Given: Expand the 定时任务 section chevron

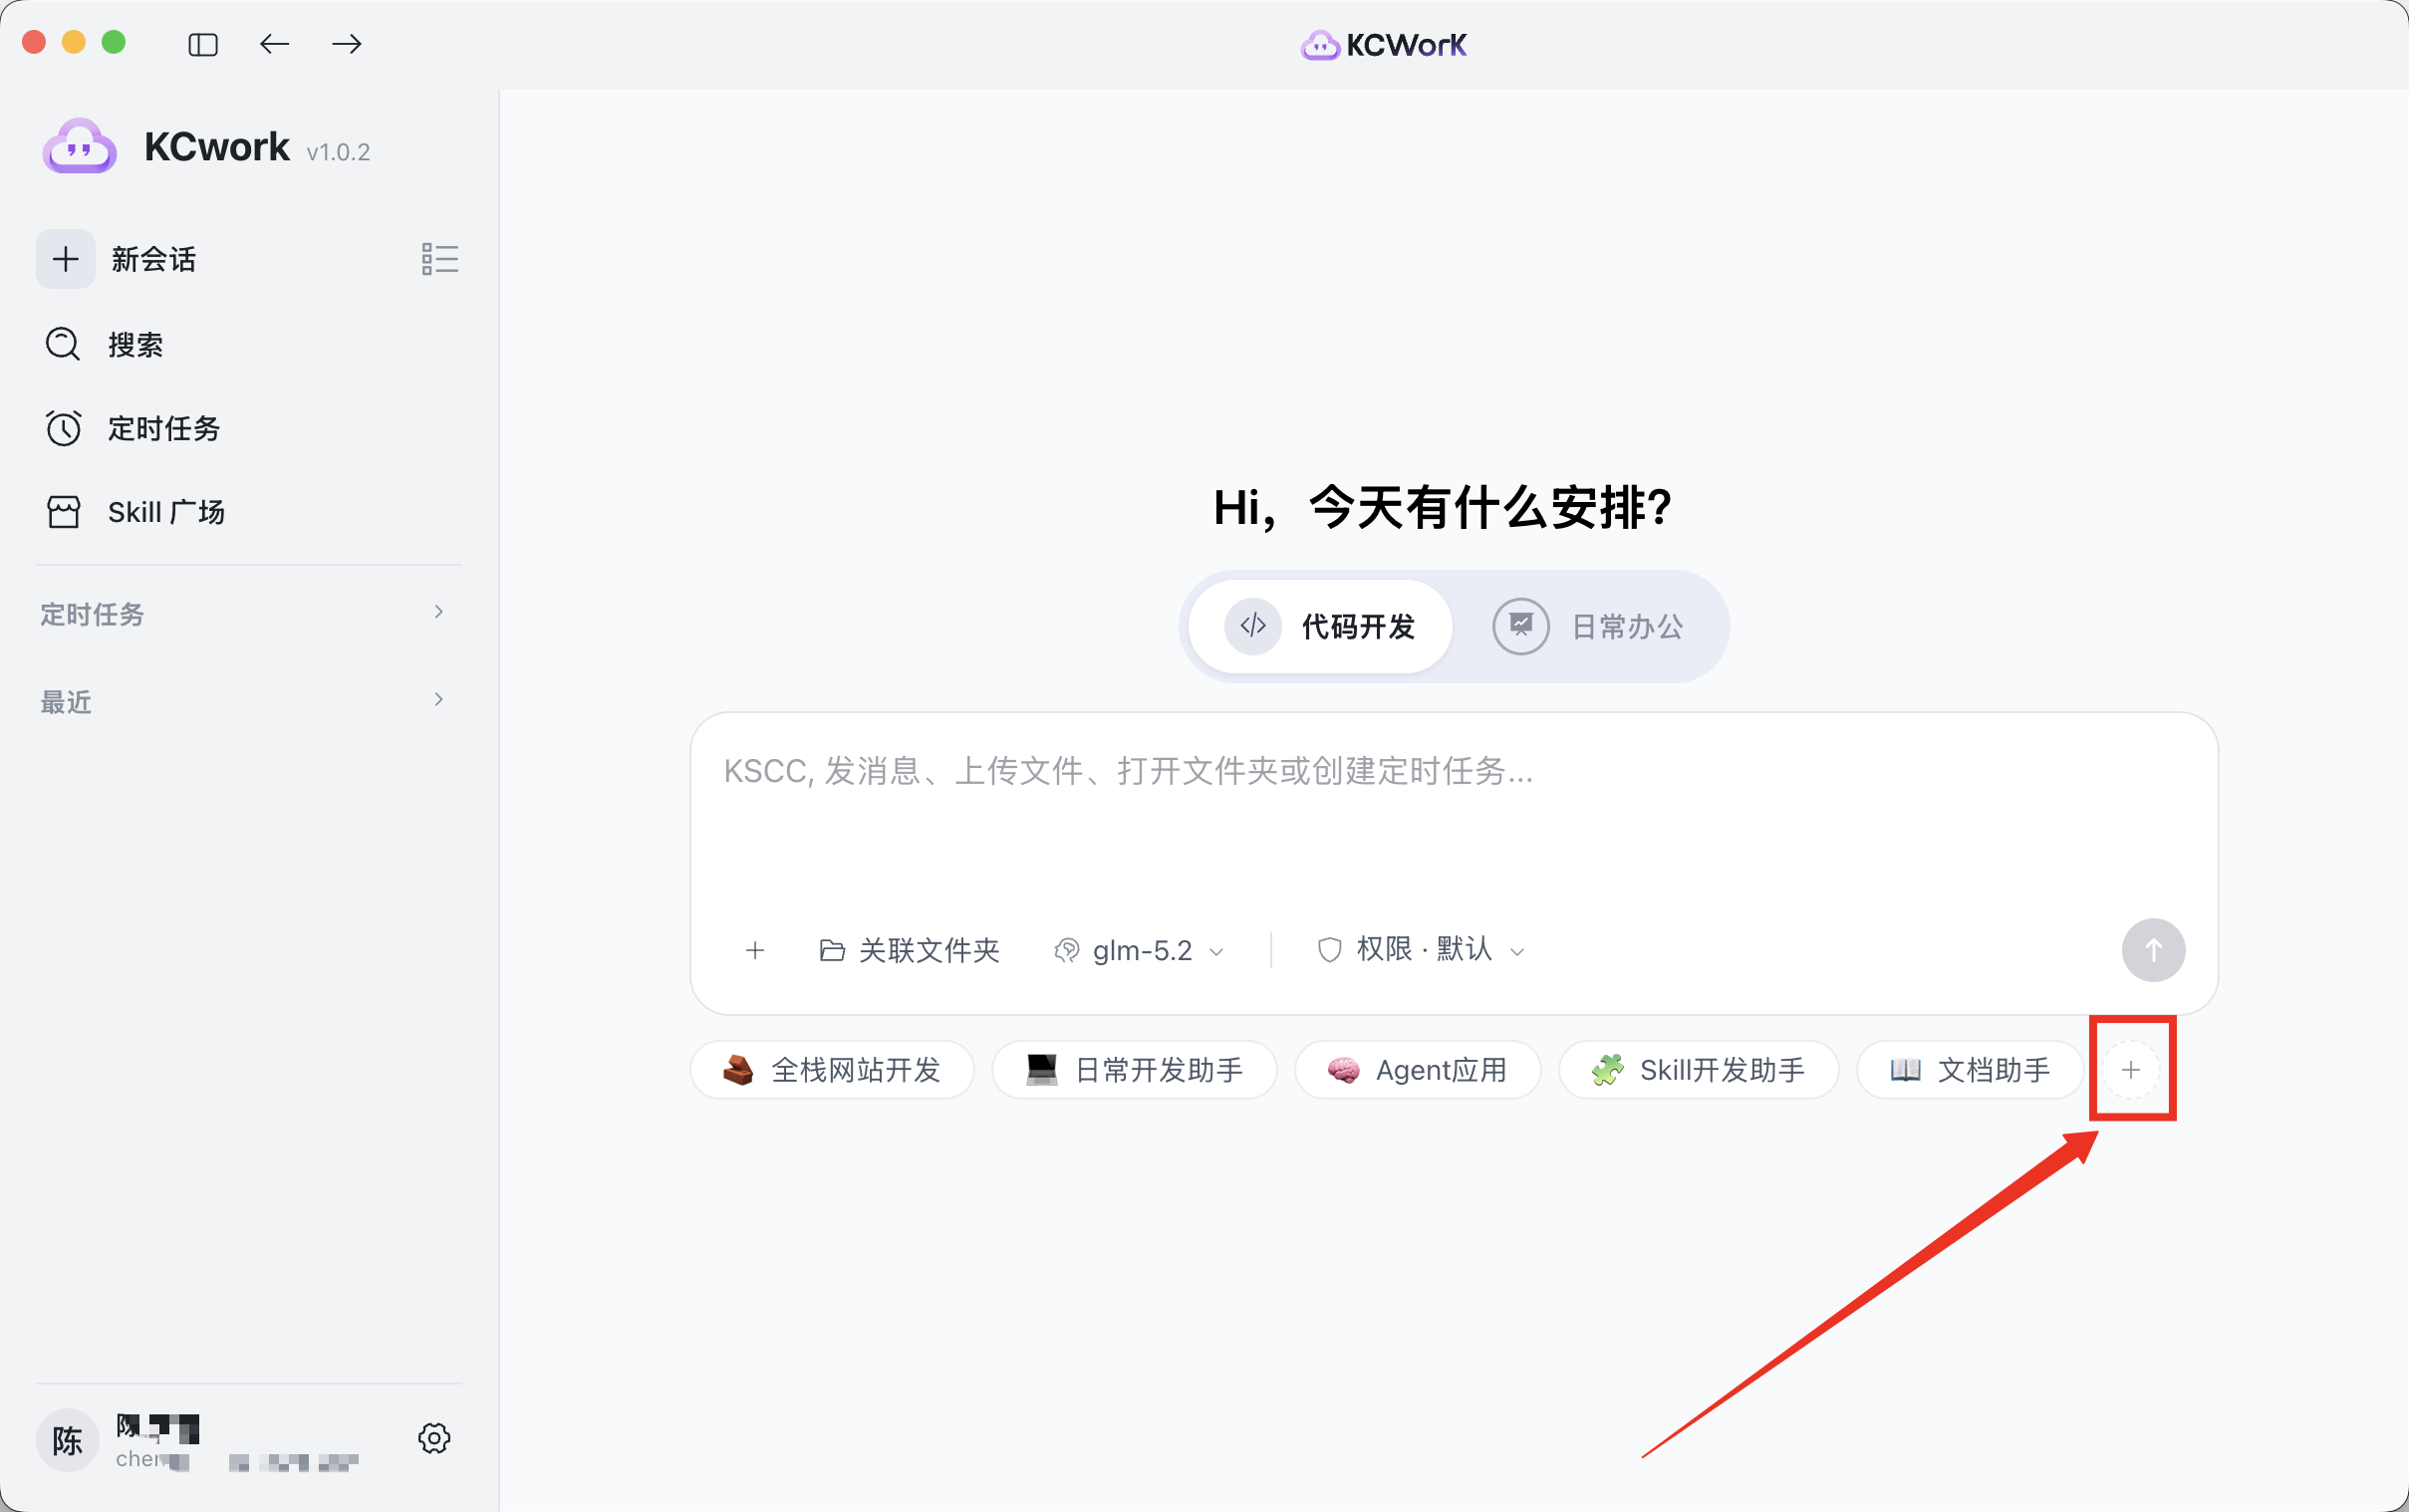Looking at the screenshot, I should point(438,612).
